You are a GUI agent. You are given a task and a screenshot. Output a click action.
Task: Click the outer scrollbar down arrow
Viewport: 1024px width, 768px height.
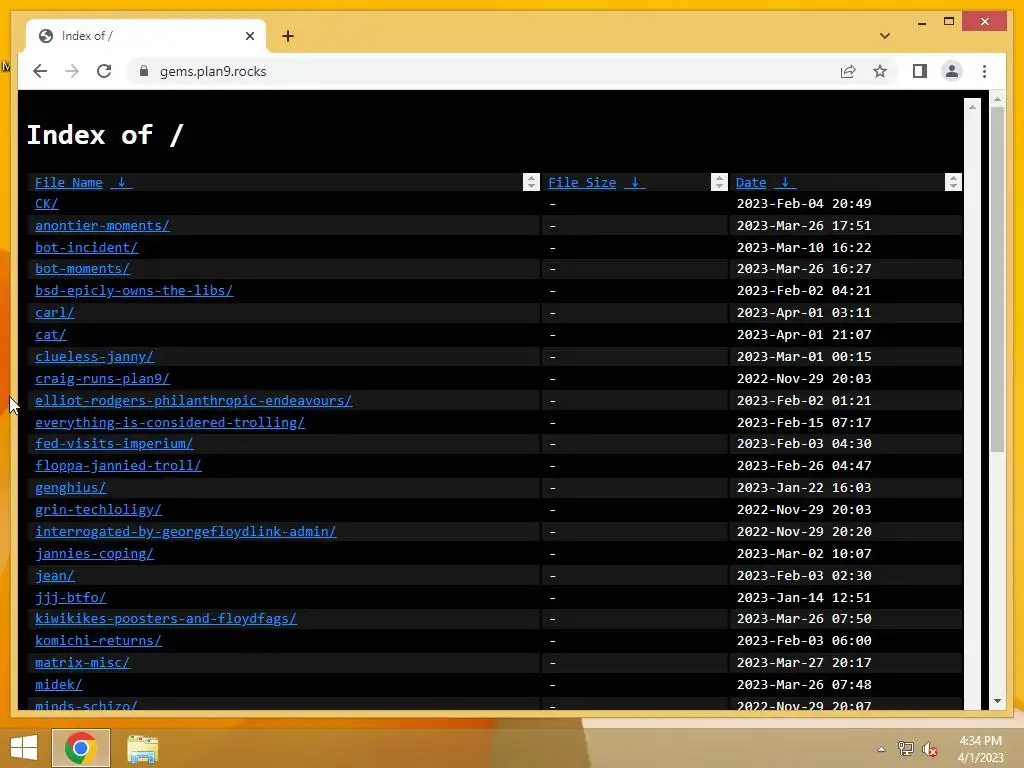[997, 701]
